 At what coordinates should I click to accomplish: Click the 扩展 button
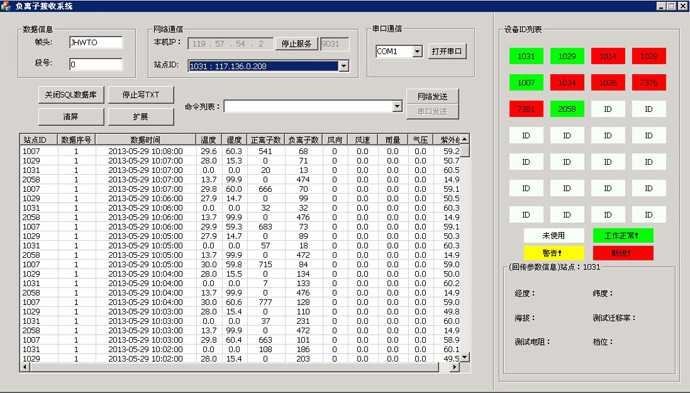coord(141,117)
